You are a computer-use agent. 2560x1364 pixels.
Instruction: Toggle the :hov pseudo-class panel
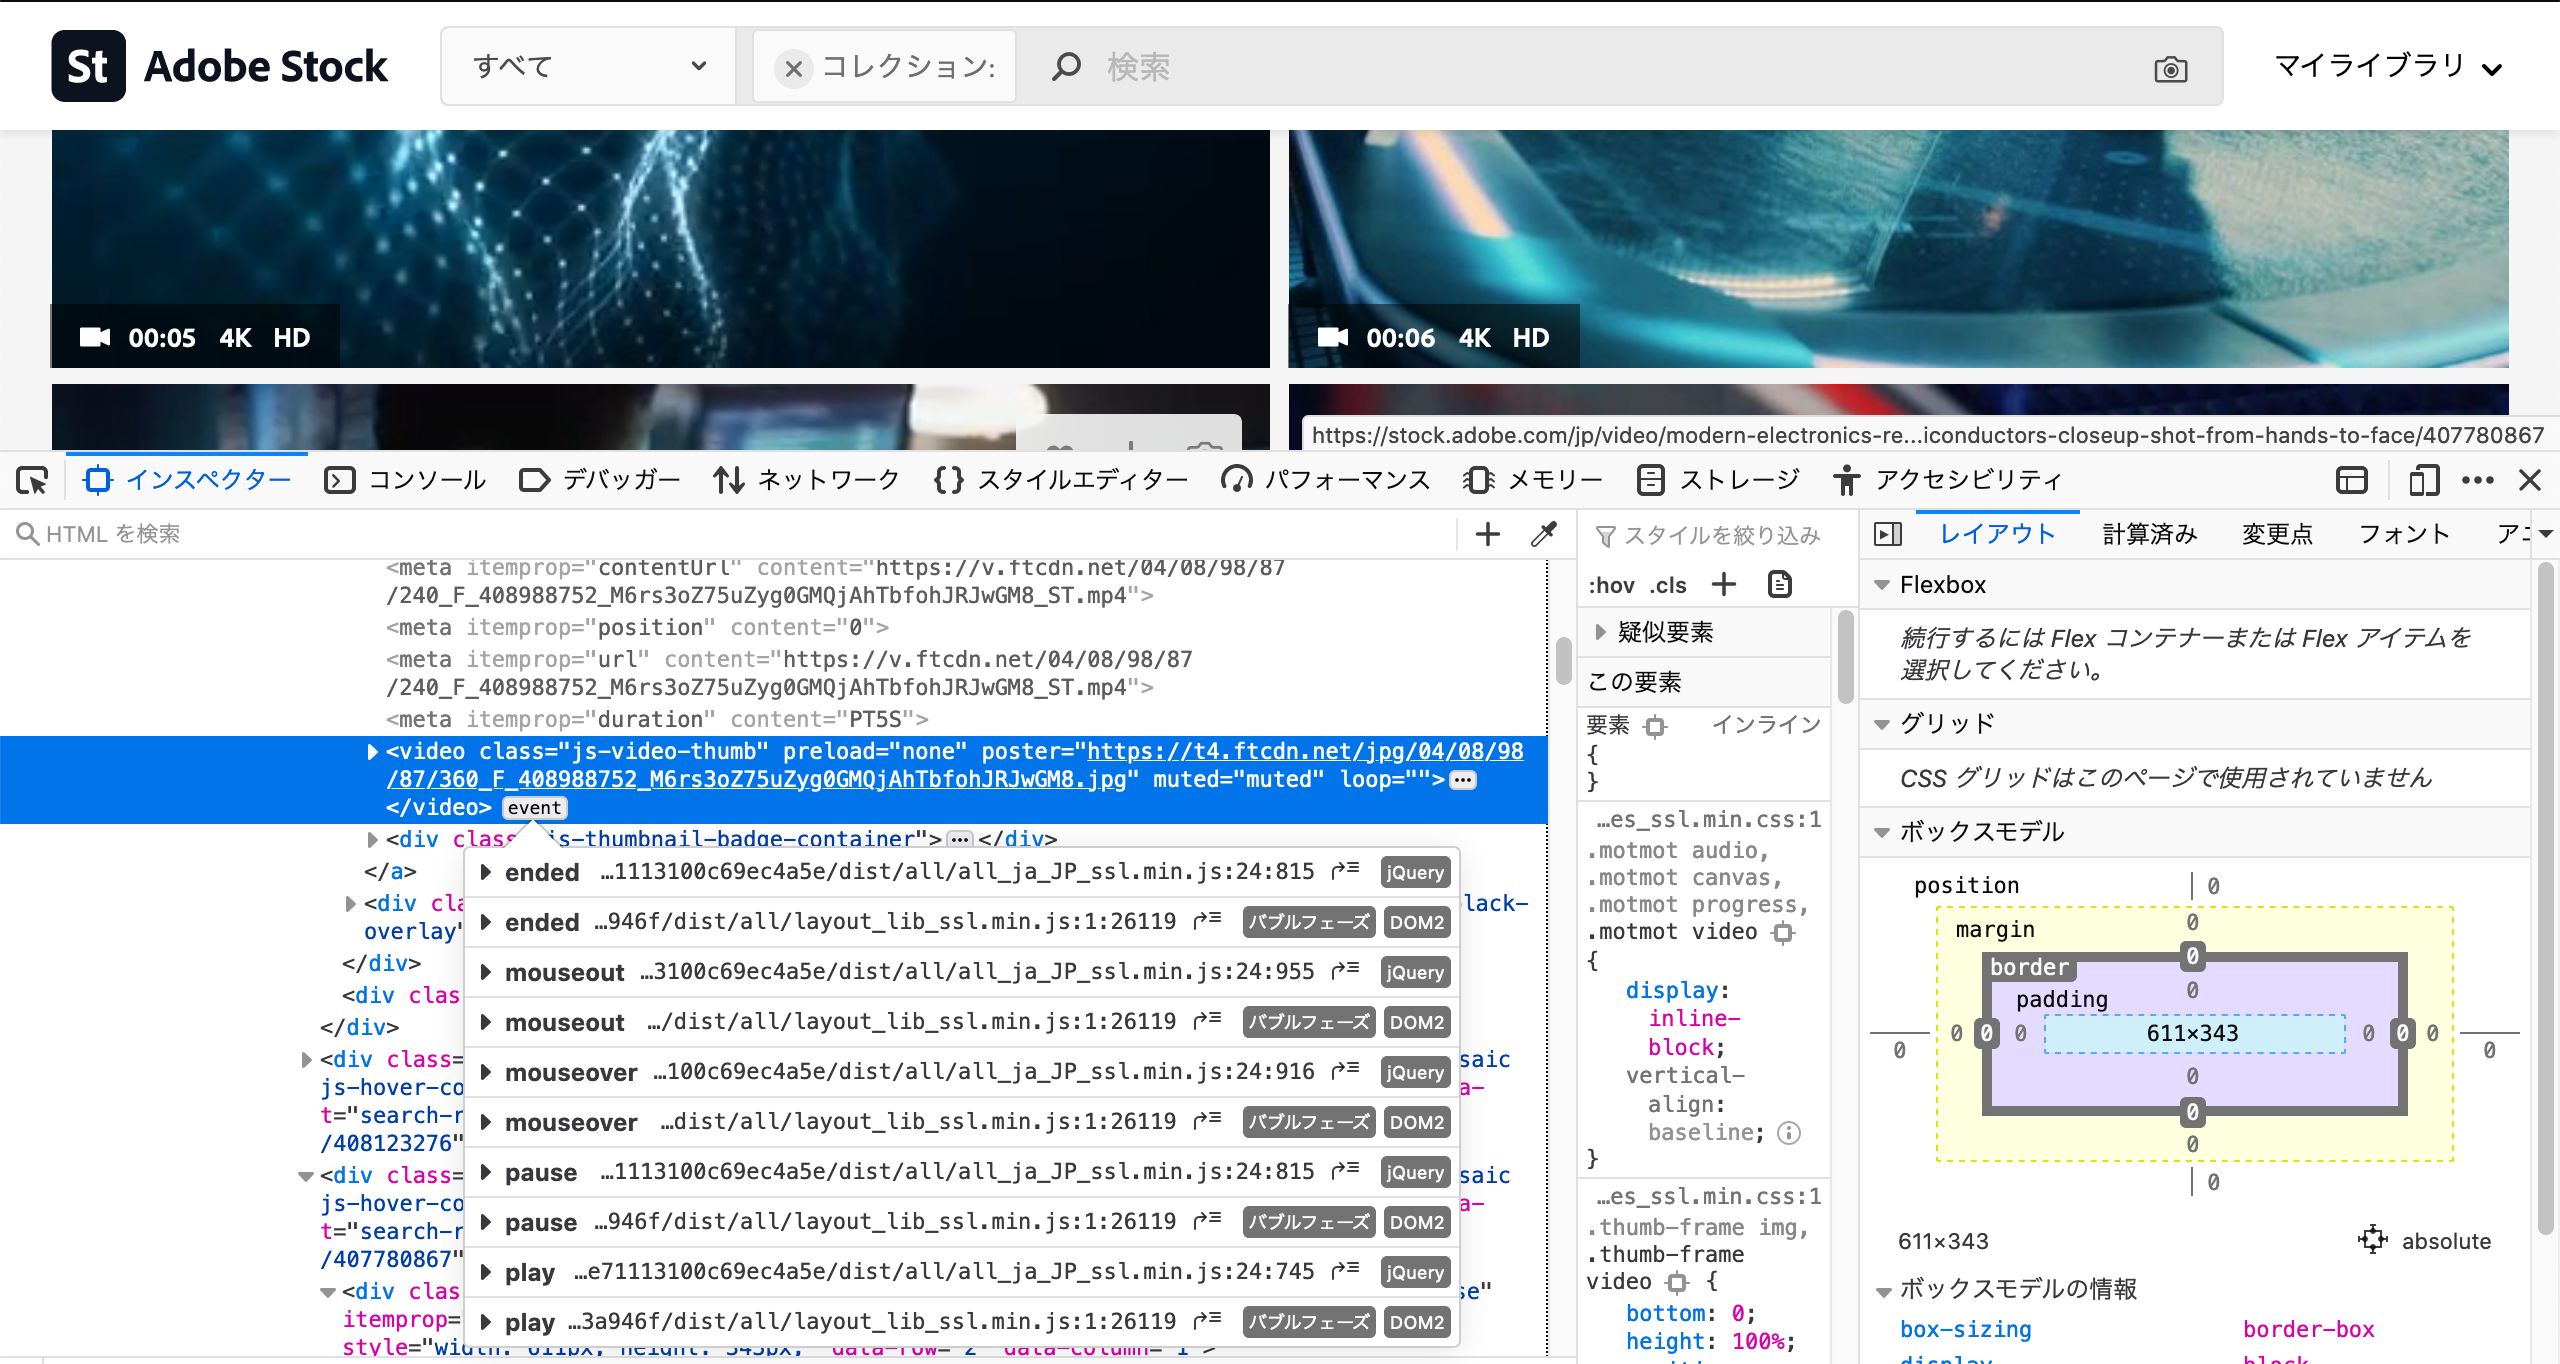(x=1610, y=585)
